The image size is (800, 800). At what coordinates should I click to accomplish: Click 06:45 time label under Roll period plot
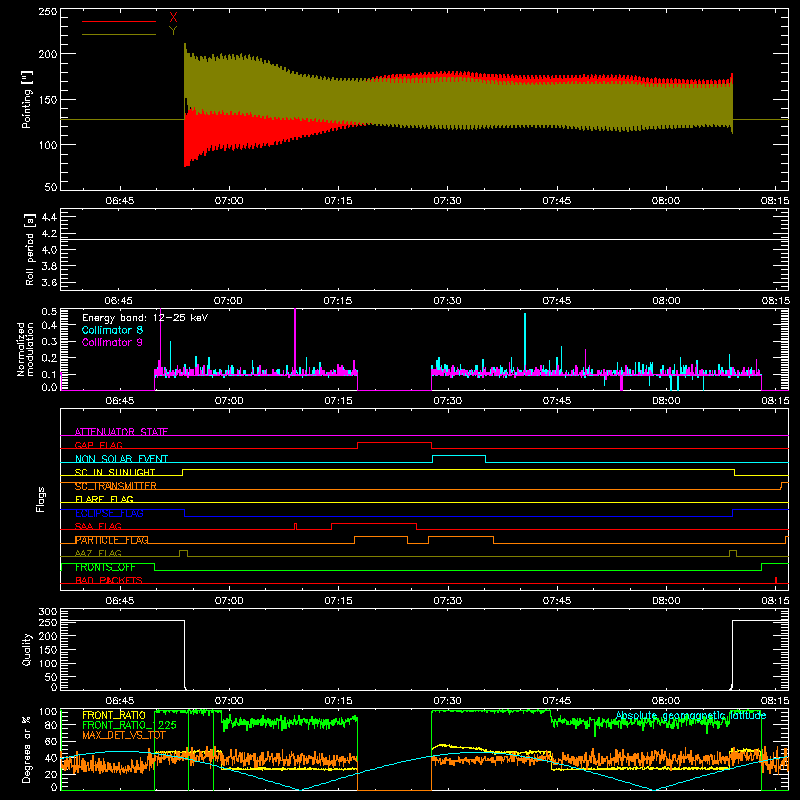point(118,301)
